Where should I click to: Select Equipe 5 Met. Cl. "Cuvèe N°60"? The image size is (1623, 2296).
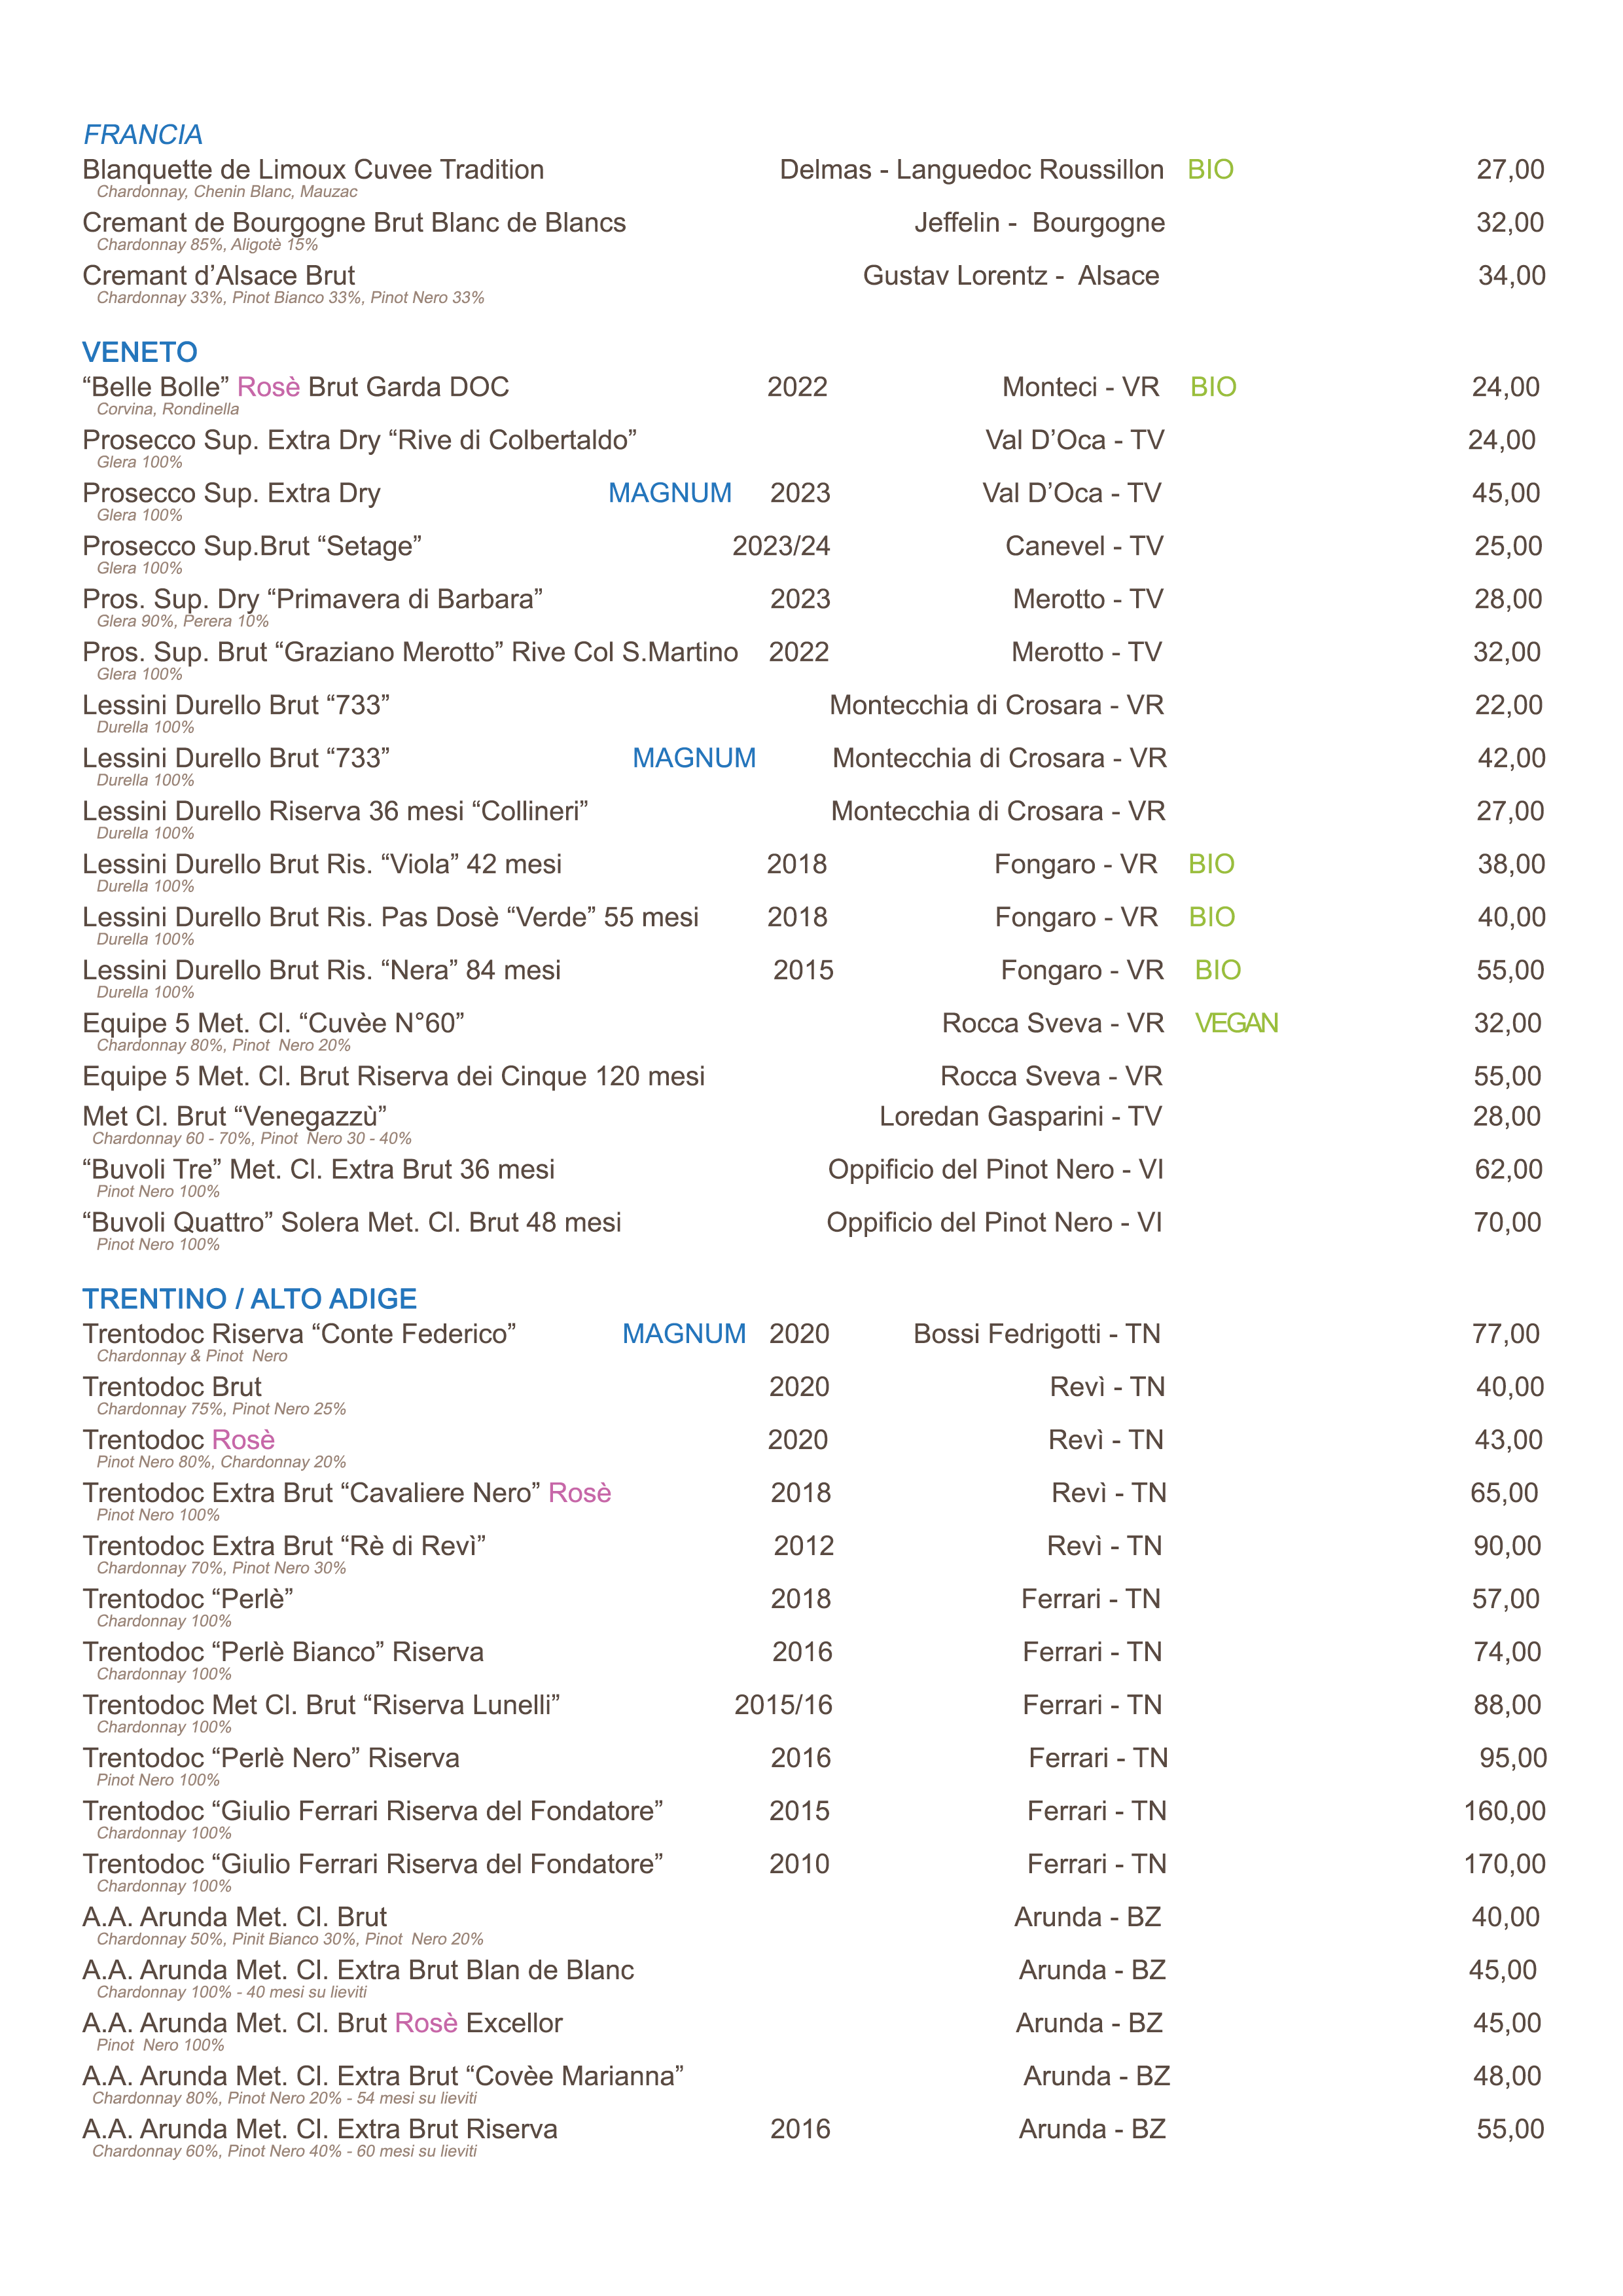274,1023
